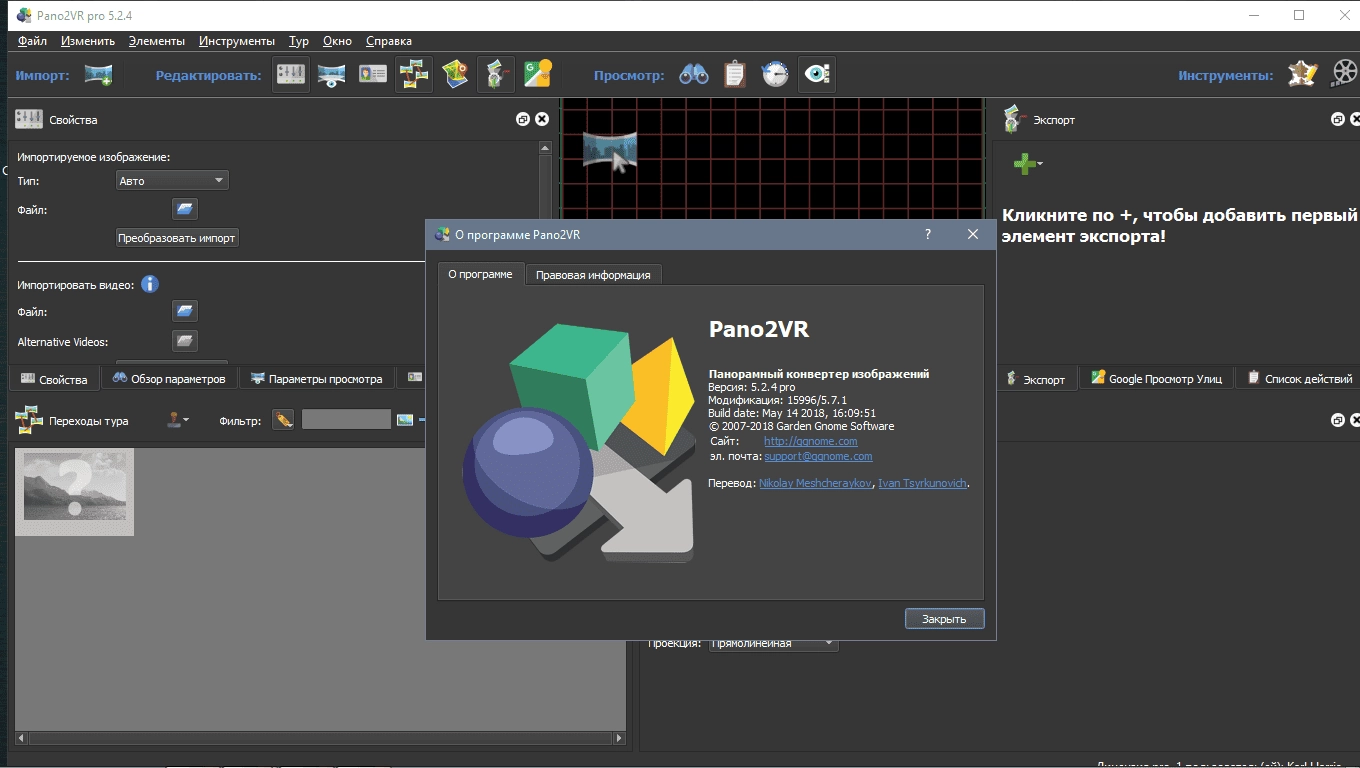This screenshot has height=768, width=1360.
Task: Open the skin editor tool icon
Action: click(x=1302, y=75)
